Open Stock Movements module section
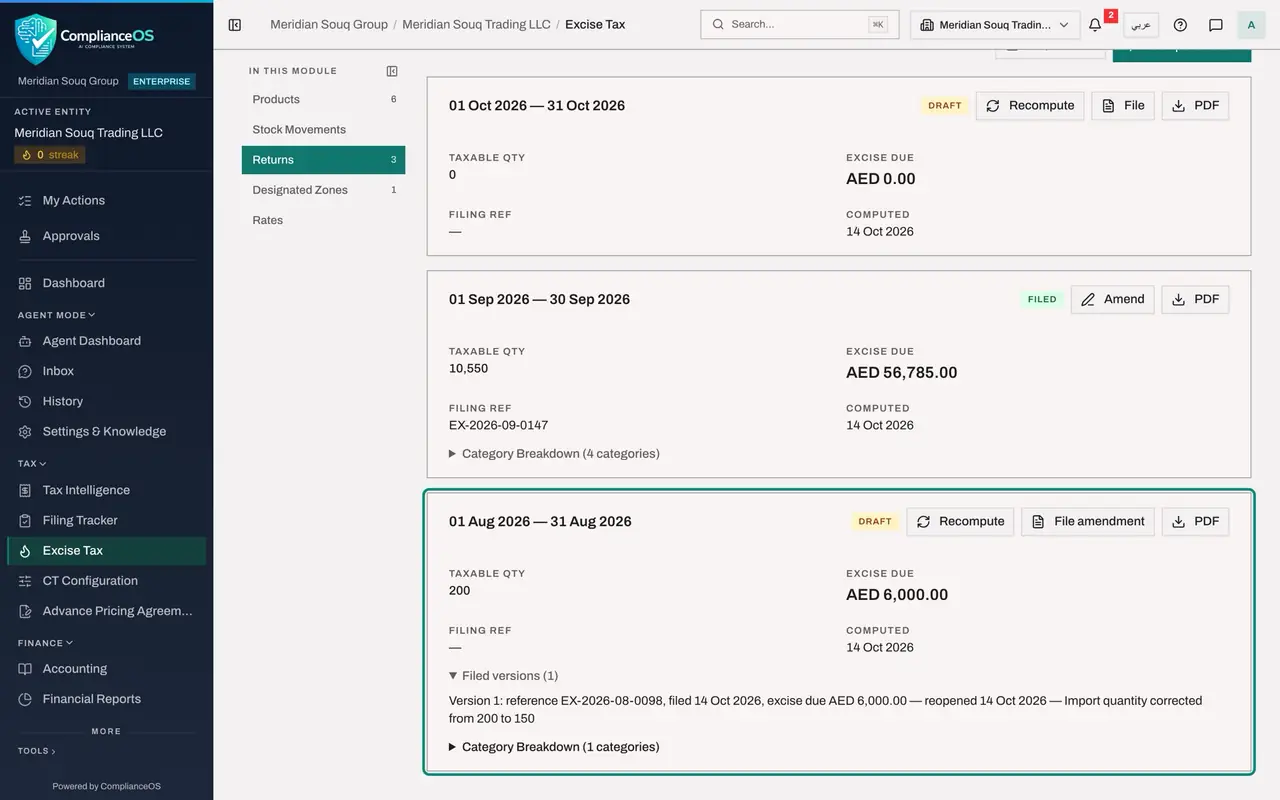The width and height of the screenshot is (1280, 800). 323,129
